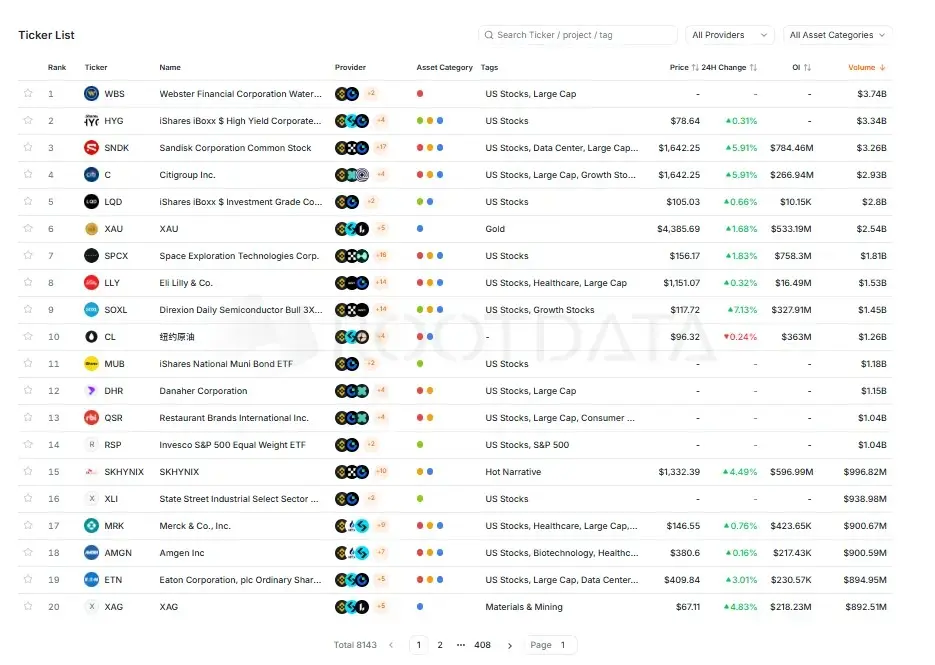
Task: Star the XAU gold ticker
Action: (x=28, y=228)
